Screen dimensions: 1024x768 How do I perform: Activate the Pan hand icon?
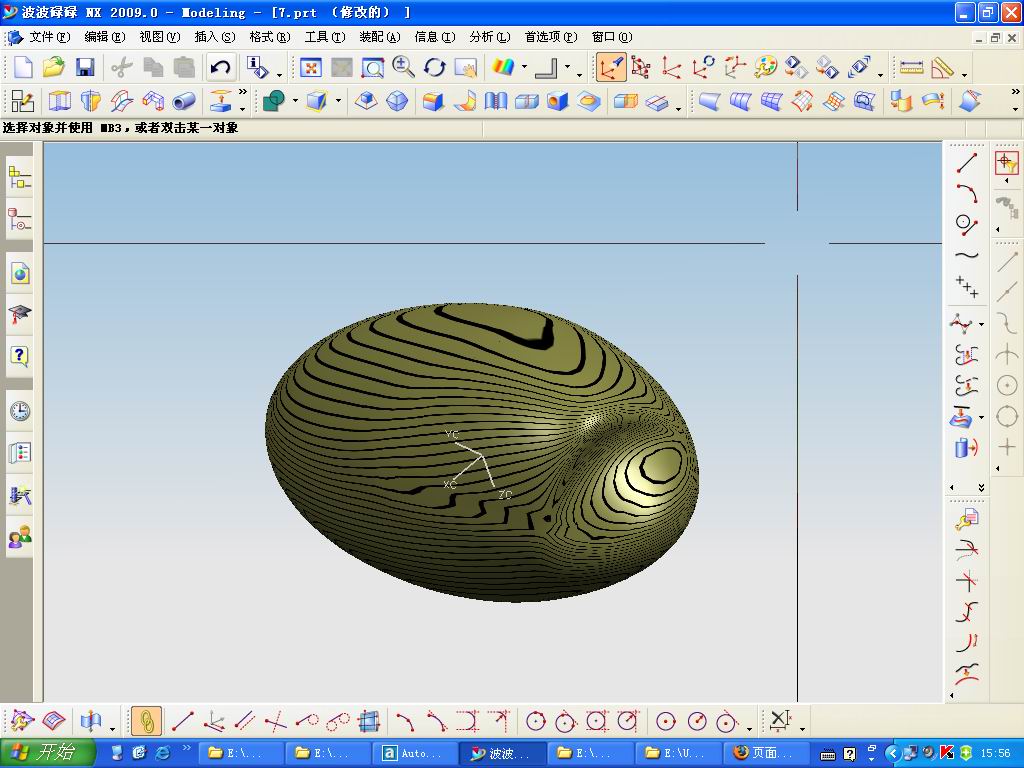(x=466, y=67)
